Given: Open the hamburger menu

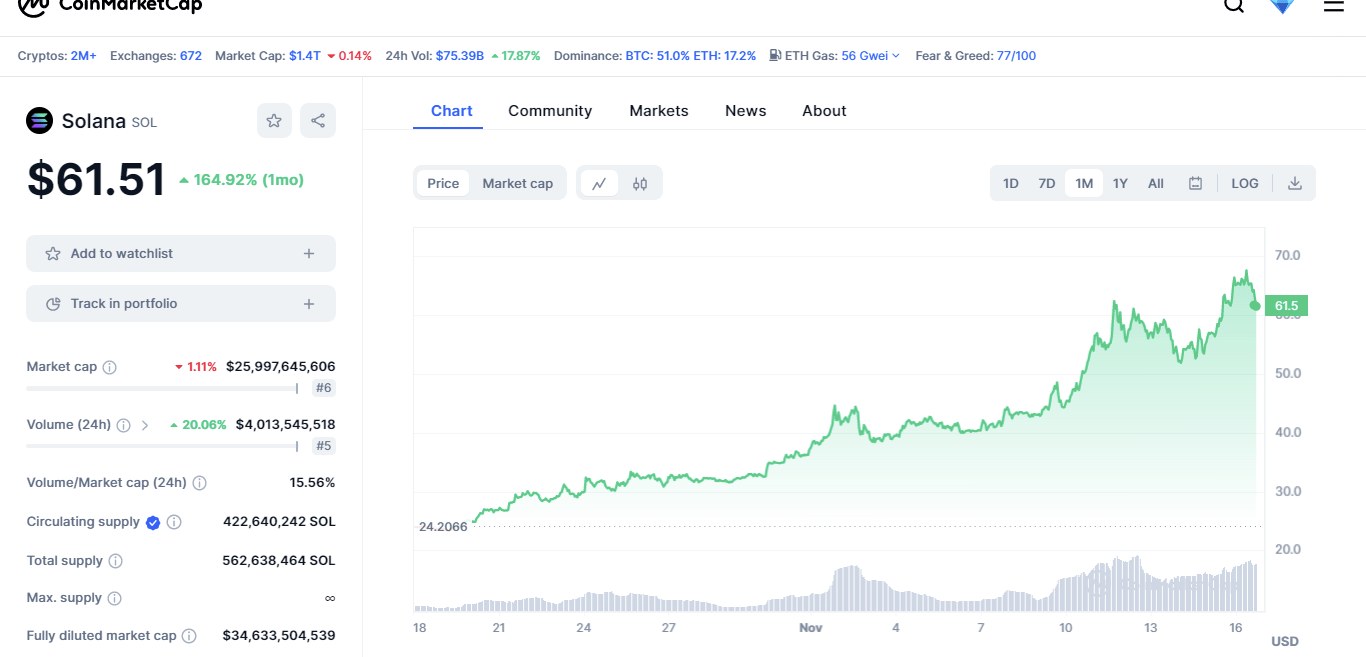Looking at the screenshot, I should click(1334, 5).
